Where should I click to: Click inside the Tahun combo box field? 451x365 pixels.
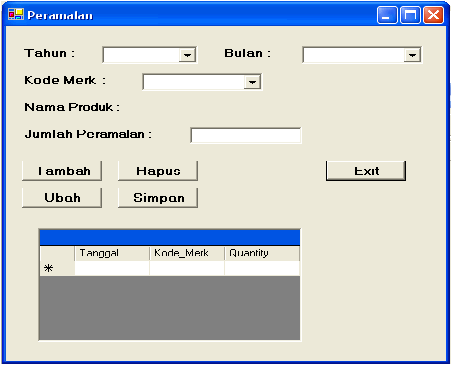[150, 55]
